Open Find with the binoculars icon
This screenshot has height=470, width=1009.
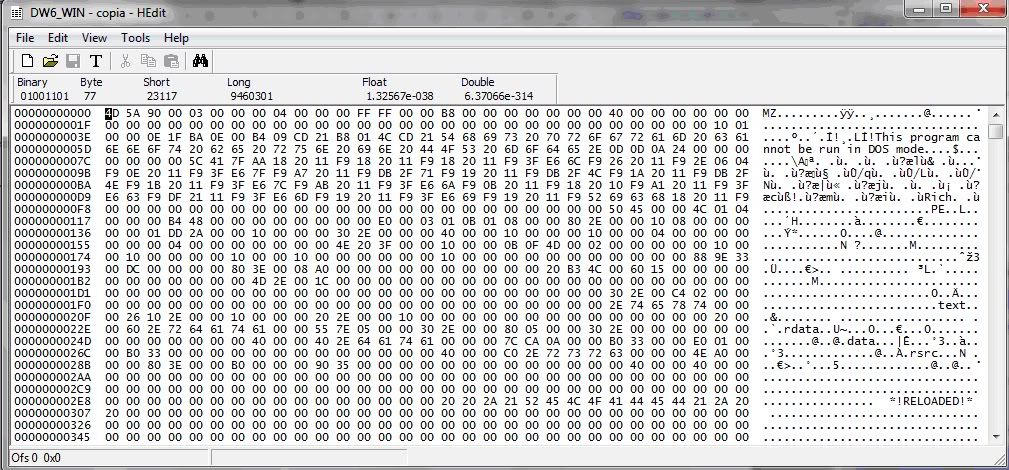click(200, 61)
